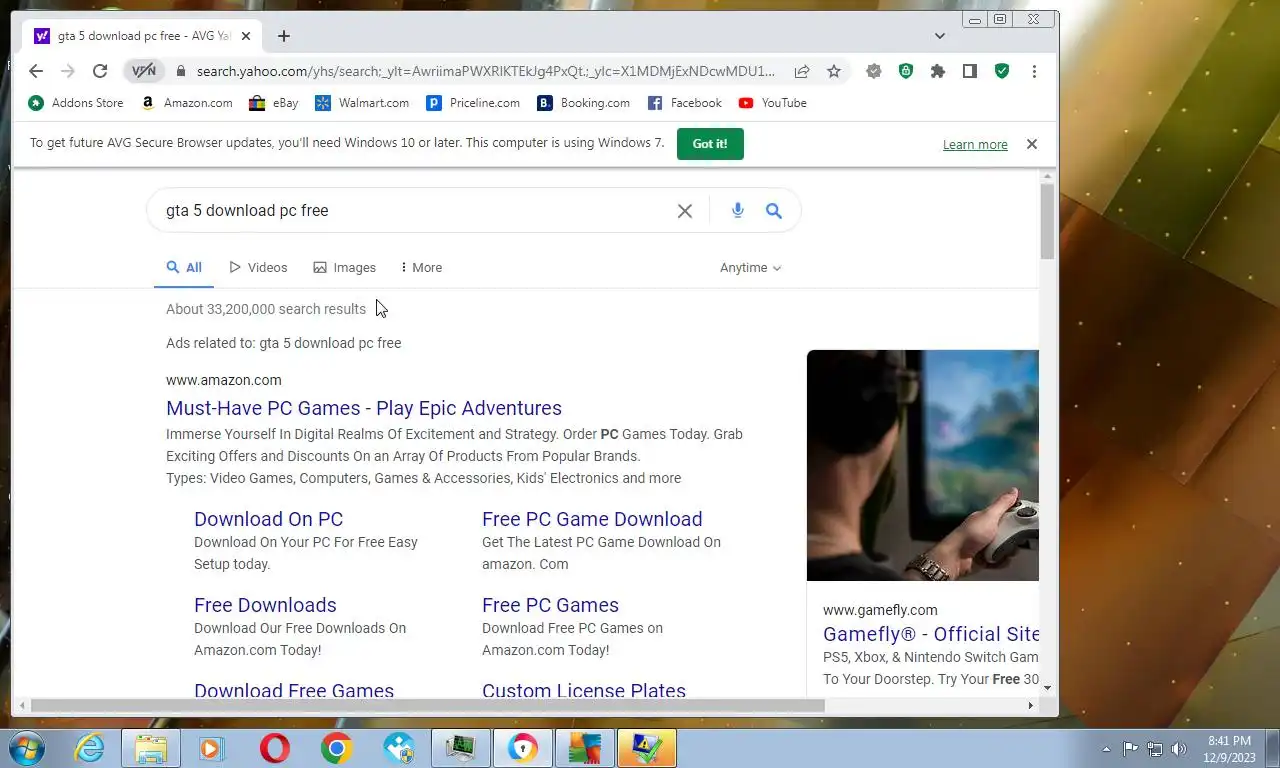Open Priceline.com bookmark
The height and width of the screenshot is (768, 1280).
(473, 103)
